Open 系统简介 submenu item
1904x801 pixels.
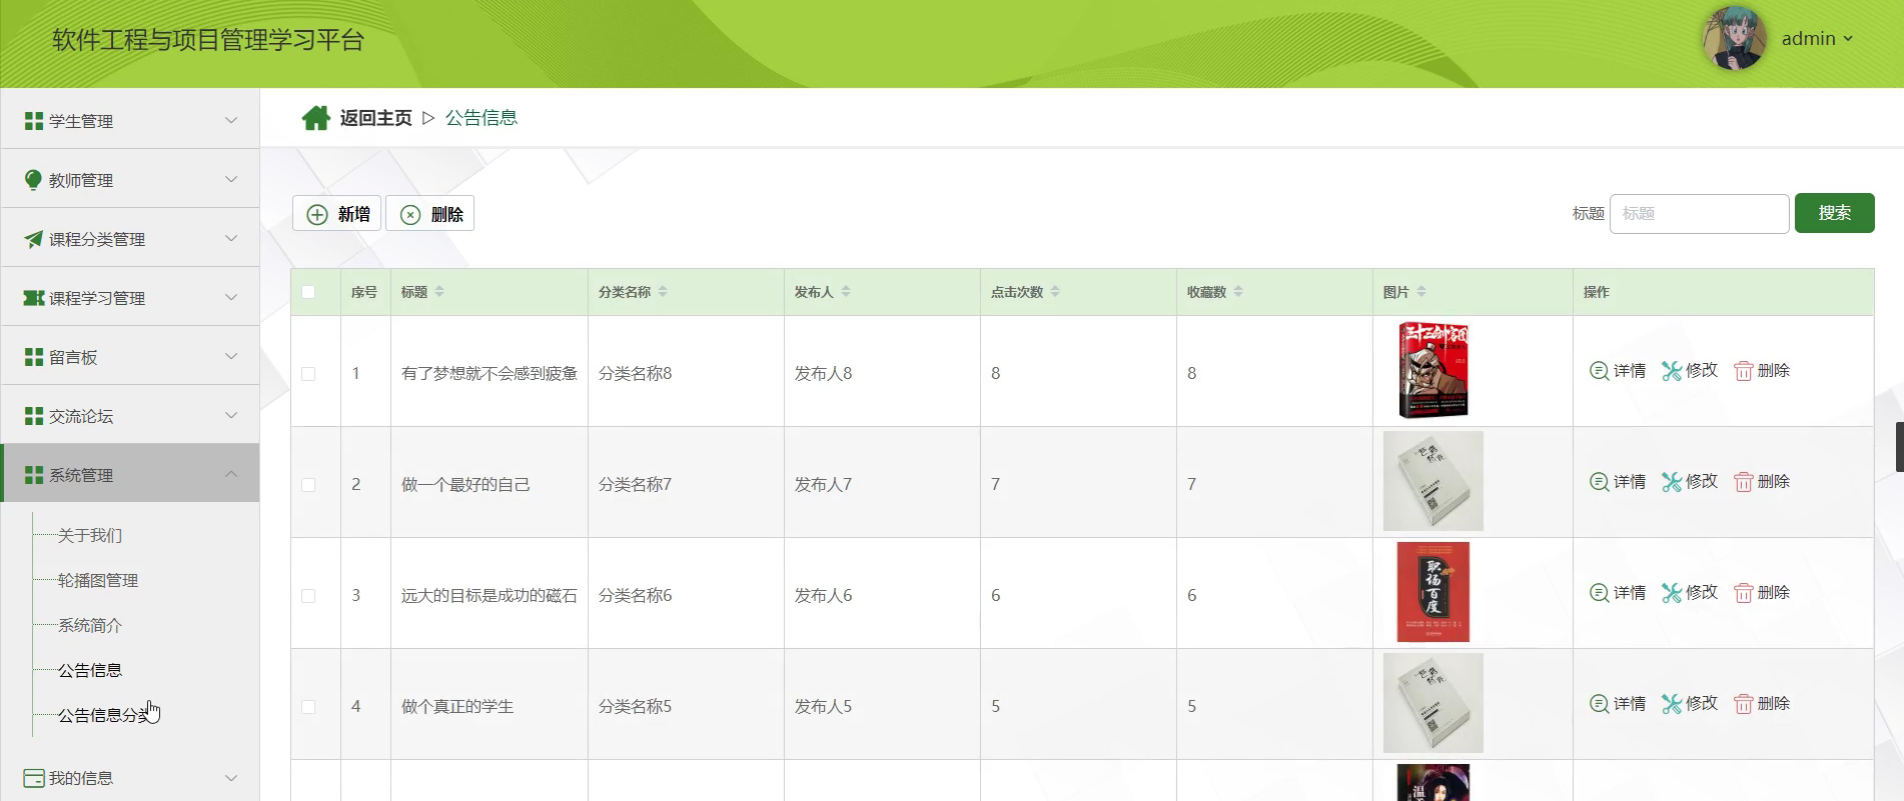coord(90,626)
